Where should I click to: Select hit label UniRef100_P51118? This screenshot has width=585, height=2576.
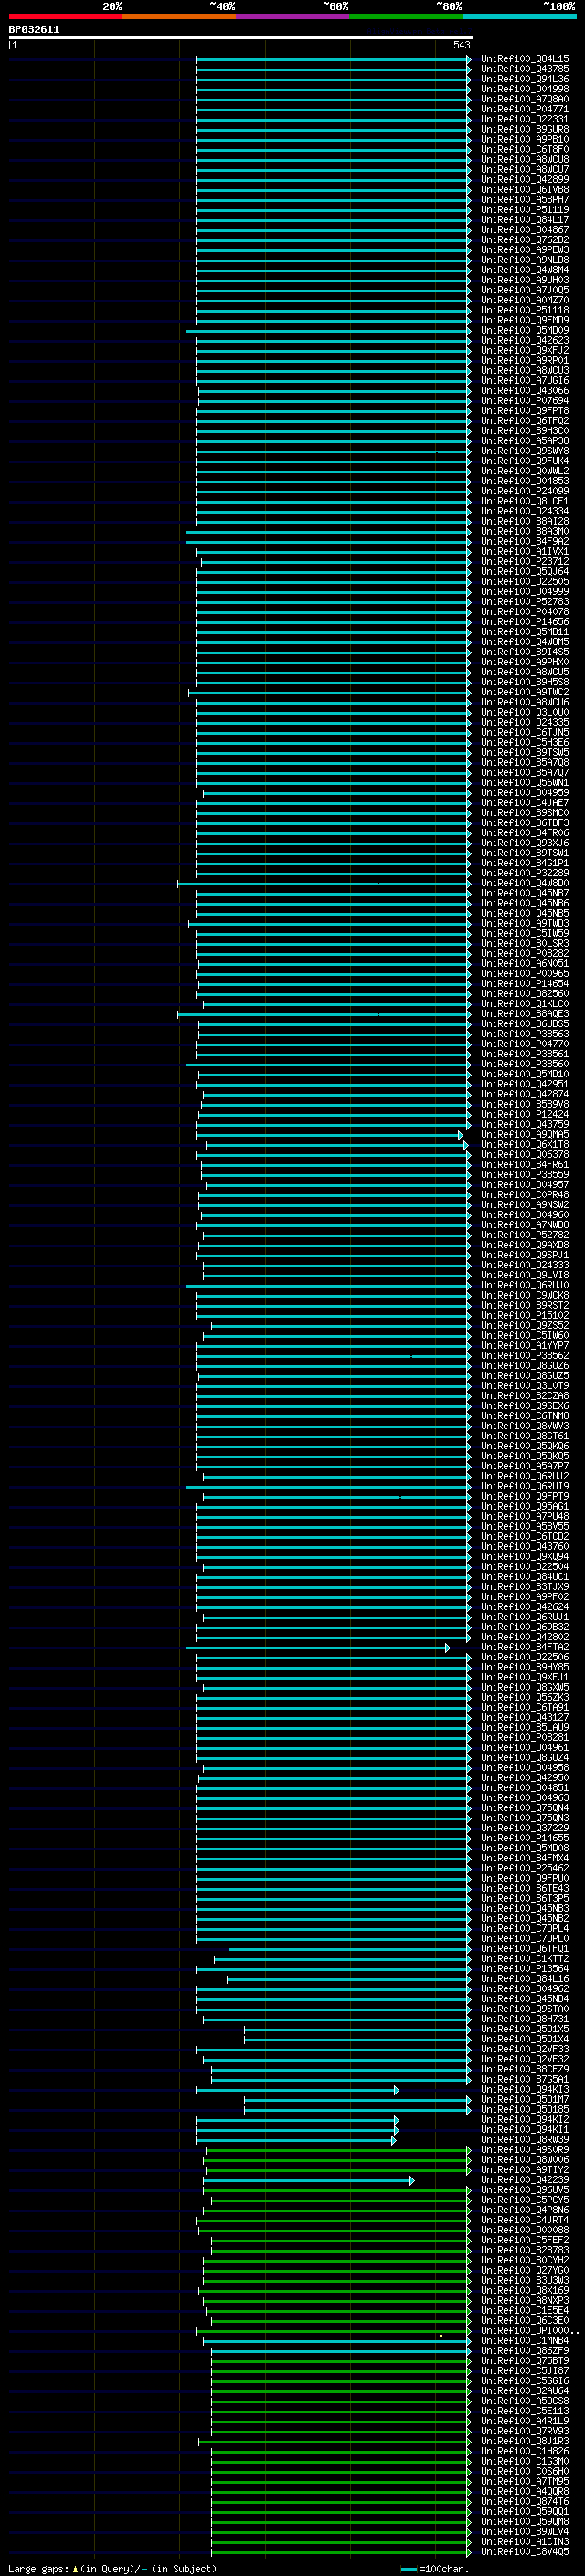click(525, 310)
